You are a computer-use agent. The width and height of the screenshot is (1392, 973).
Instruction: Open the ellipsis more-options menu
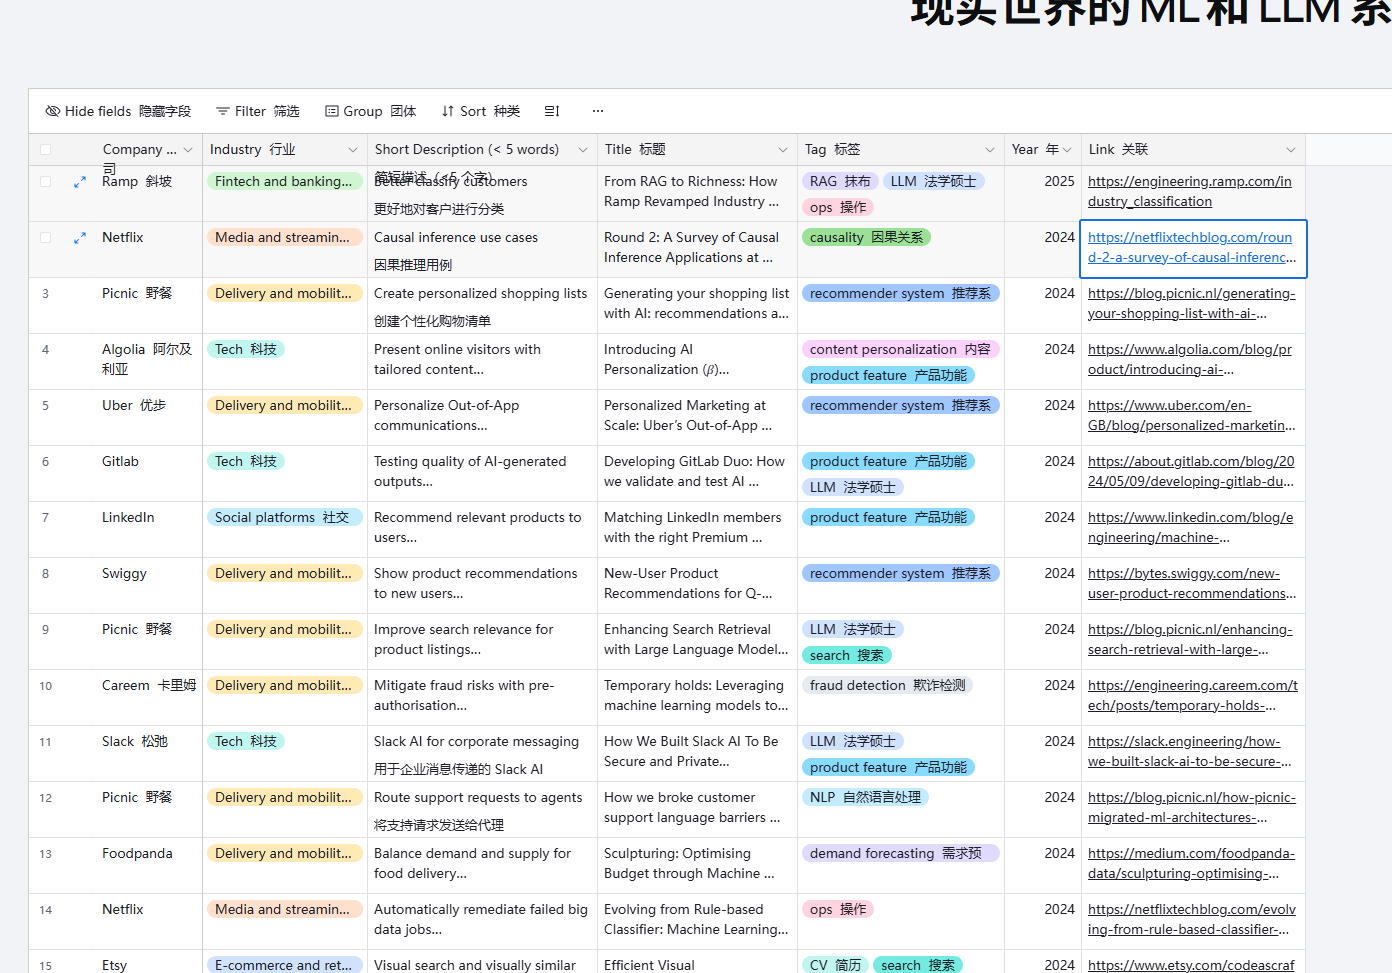pos(598,111)
